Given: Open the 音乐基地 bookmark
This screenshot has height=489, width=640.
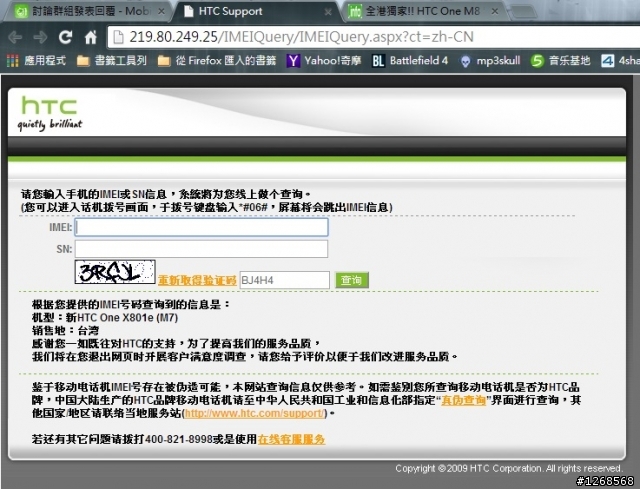Looking at the screenshot, I should [561, 61].
